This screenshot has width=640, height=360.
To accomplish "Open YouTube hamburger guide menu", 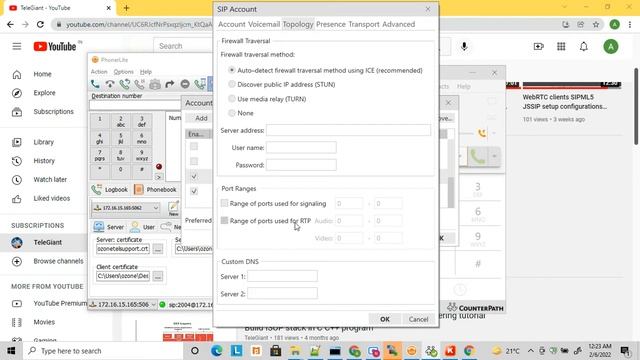I will [17, 47].
